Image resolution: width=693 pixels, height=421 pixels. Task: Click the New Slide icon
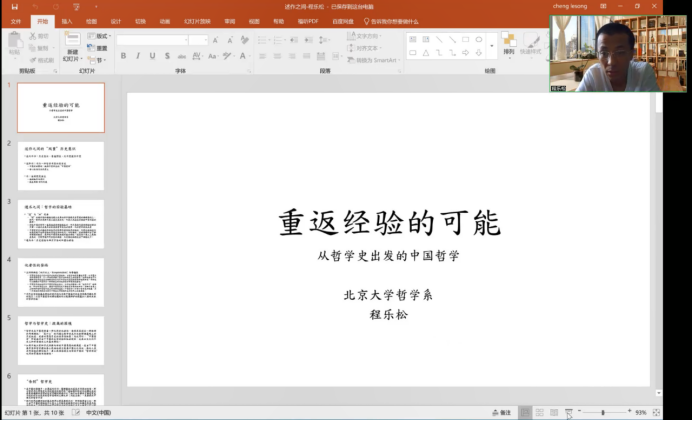(x=72, y=42)
